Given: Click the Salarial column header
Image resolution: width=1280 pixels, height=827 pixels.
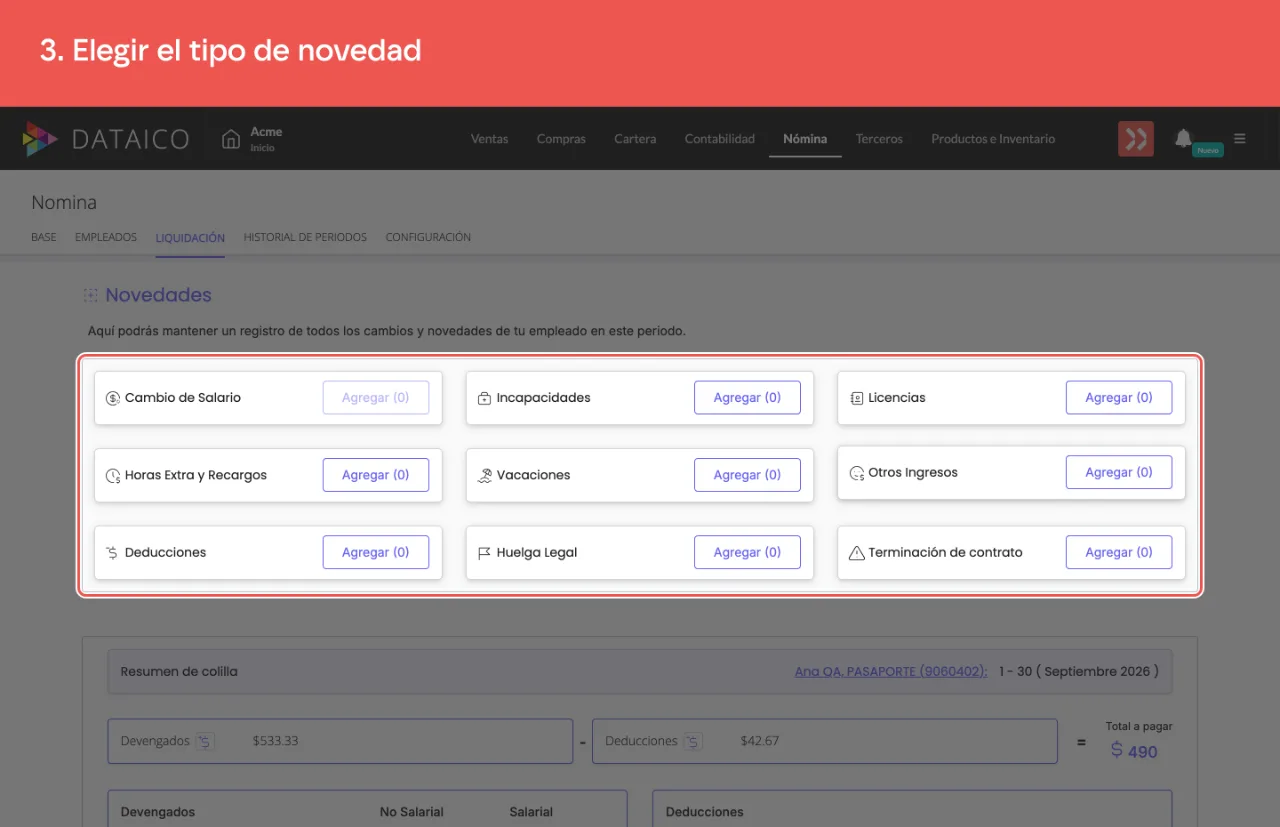Looking at the screenshot, I should (x=531, y=812).
